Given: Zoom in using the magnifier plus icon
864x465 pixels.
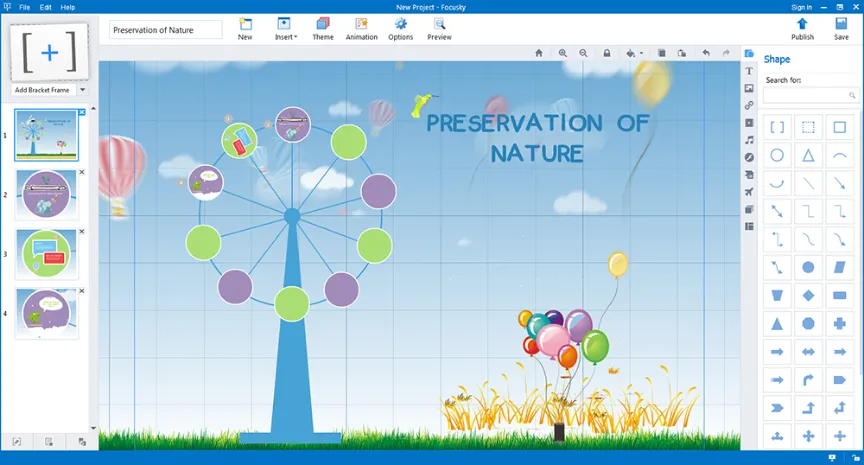Looking at the screenshot, I should [563, 53].
